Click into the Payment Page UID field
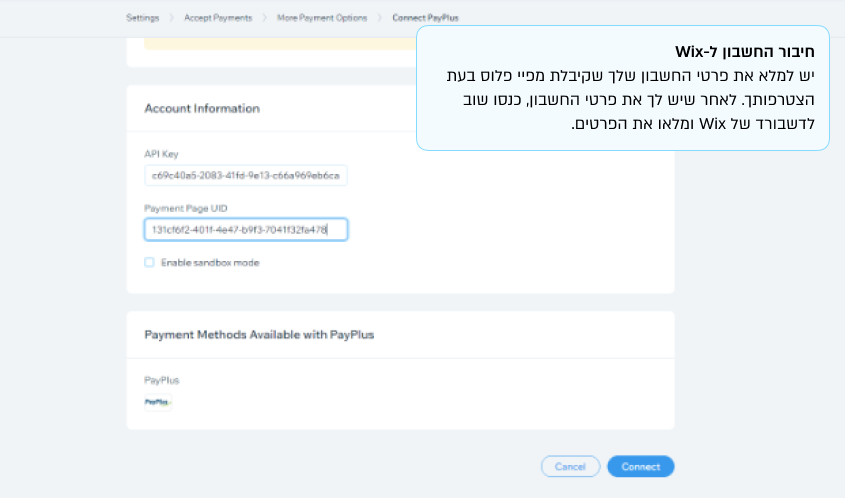 click(245, 230)
